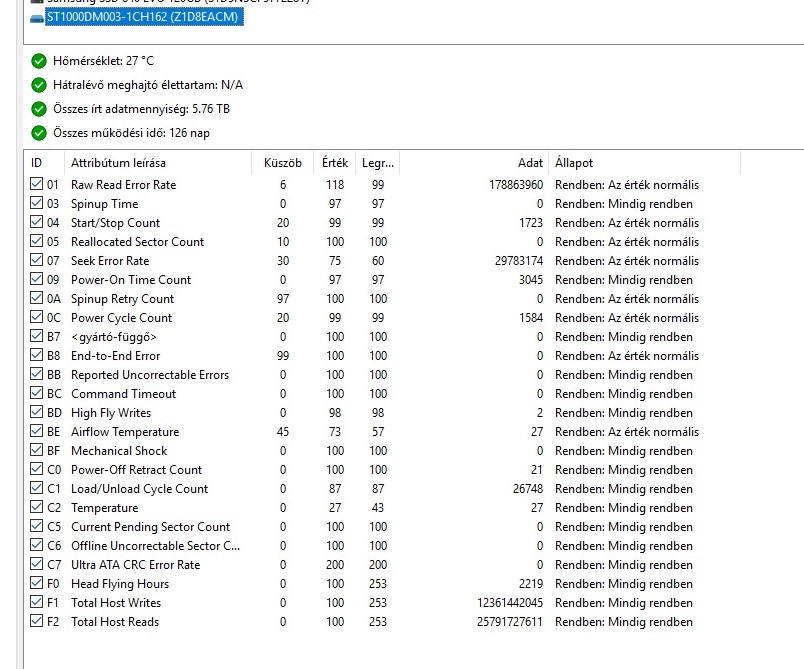Click the hard drive icon beside ST1000DM003
This screenshot has height=669, width=804.
coord(37,19)
